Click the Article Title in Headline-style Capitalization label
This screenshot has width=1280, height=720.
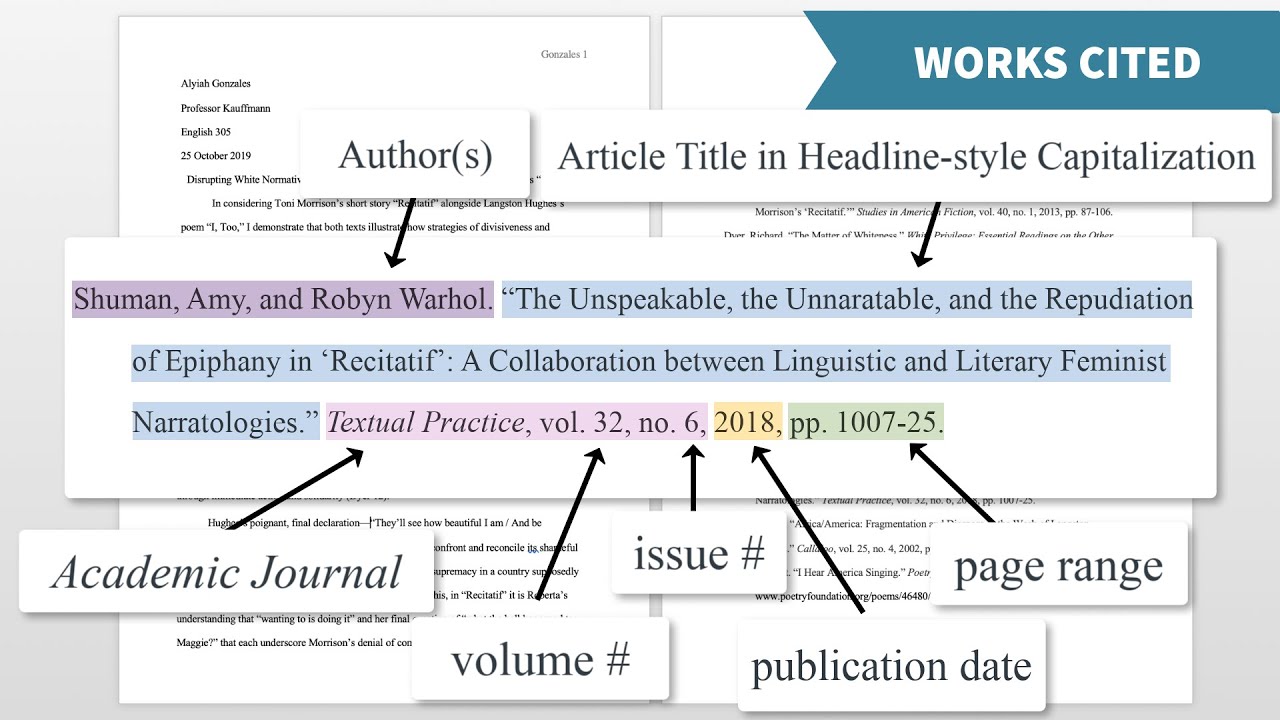point(907,156)
